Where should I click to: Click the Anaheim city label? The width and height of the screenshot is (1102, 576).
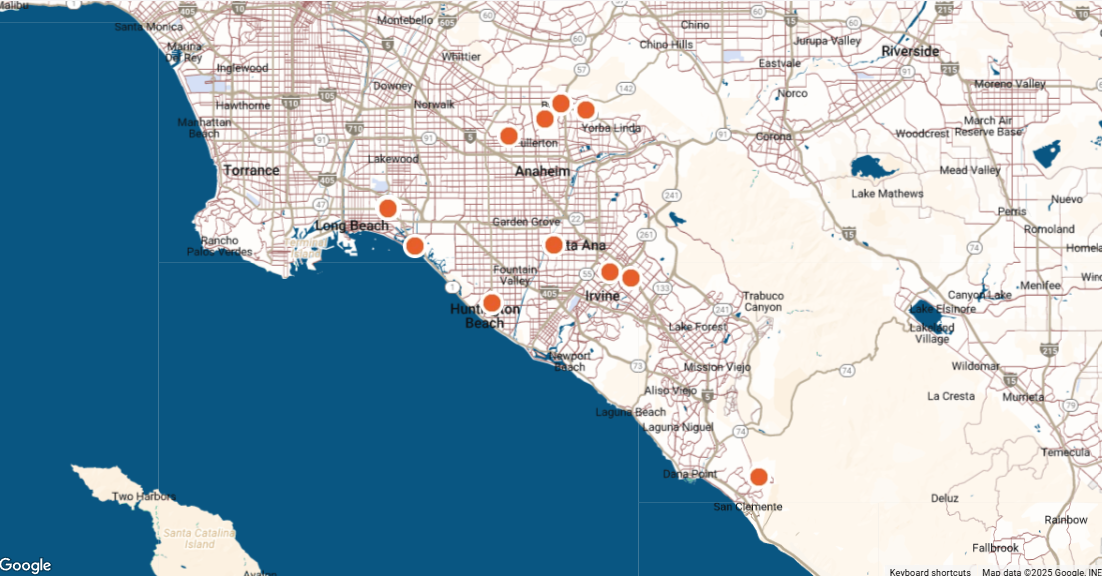point(542,172)
